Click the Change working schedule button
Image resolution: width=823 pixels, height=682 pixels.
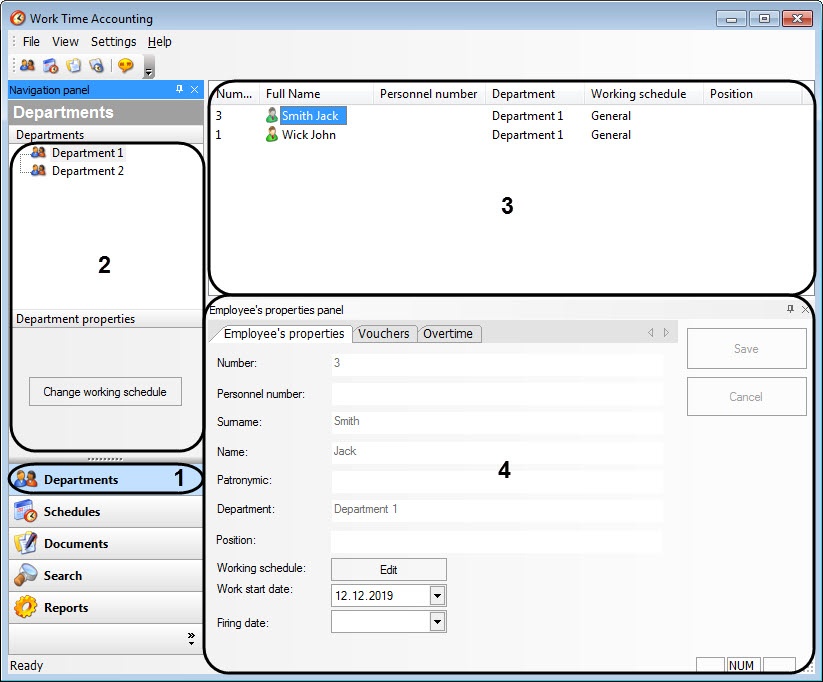[105, 392]
